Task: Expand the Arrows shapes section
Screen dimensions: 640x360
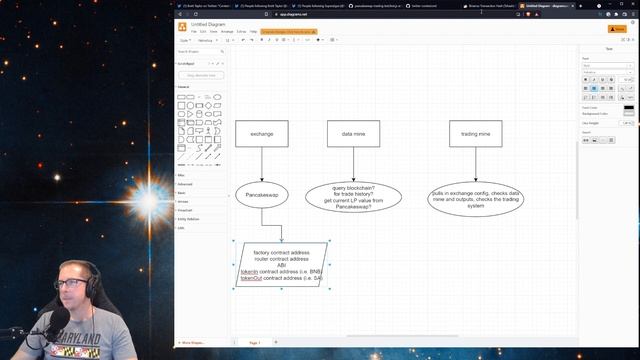Action: (x=182, y=202)
